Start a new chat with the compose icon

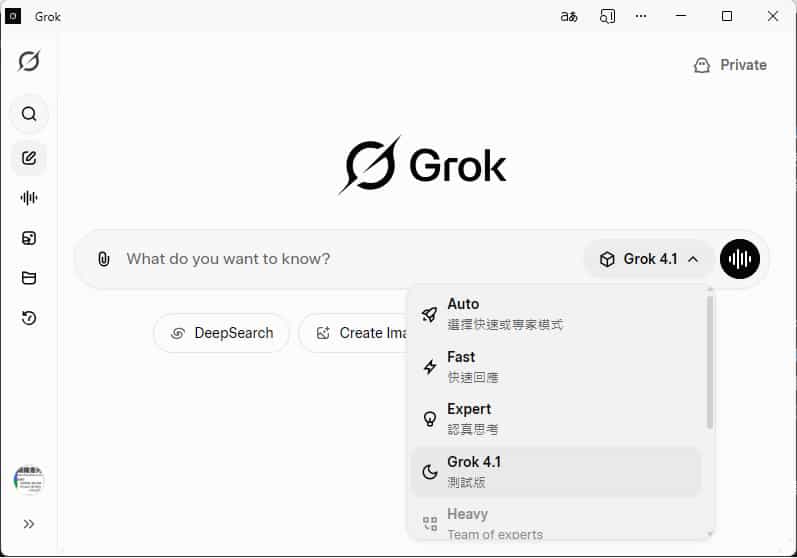tap(29, 158)
